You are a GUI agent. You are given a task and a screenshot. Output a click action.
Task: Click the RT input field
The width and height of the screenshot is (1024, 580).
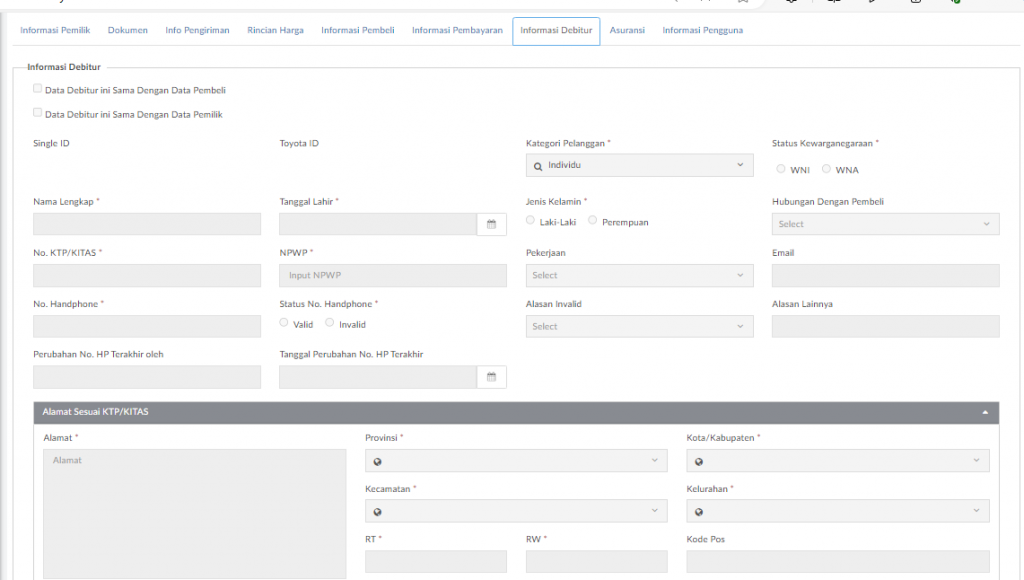click(x=436, y=562)
